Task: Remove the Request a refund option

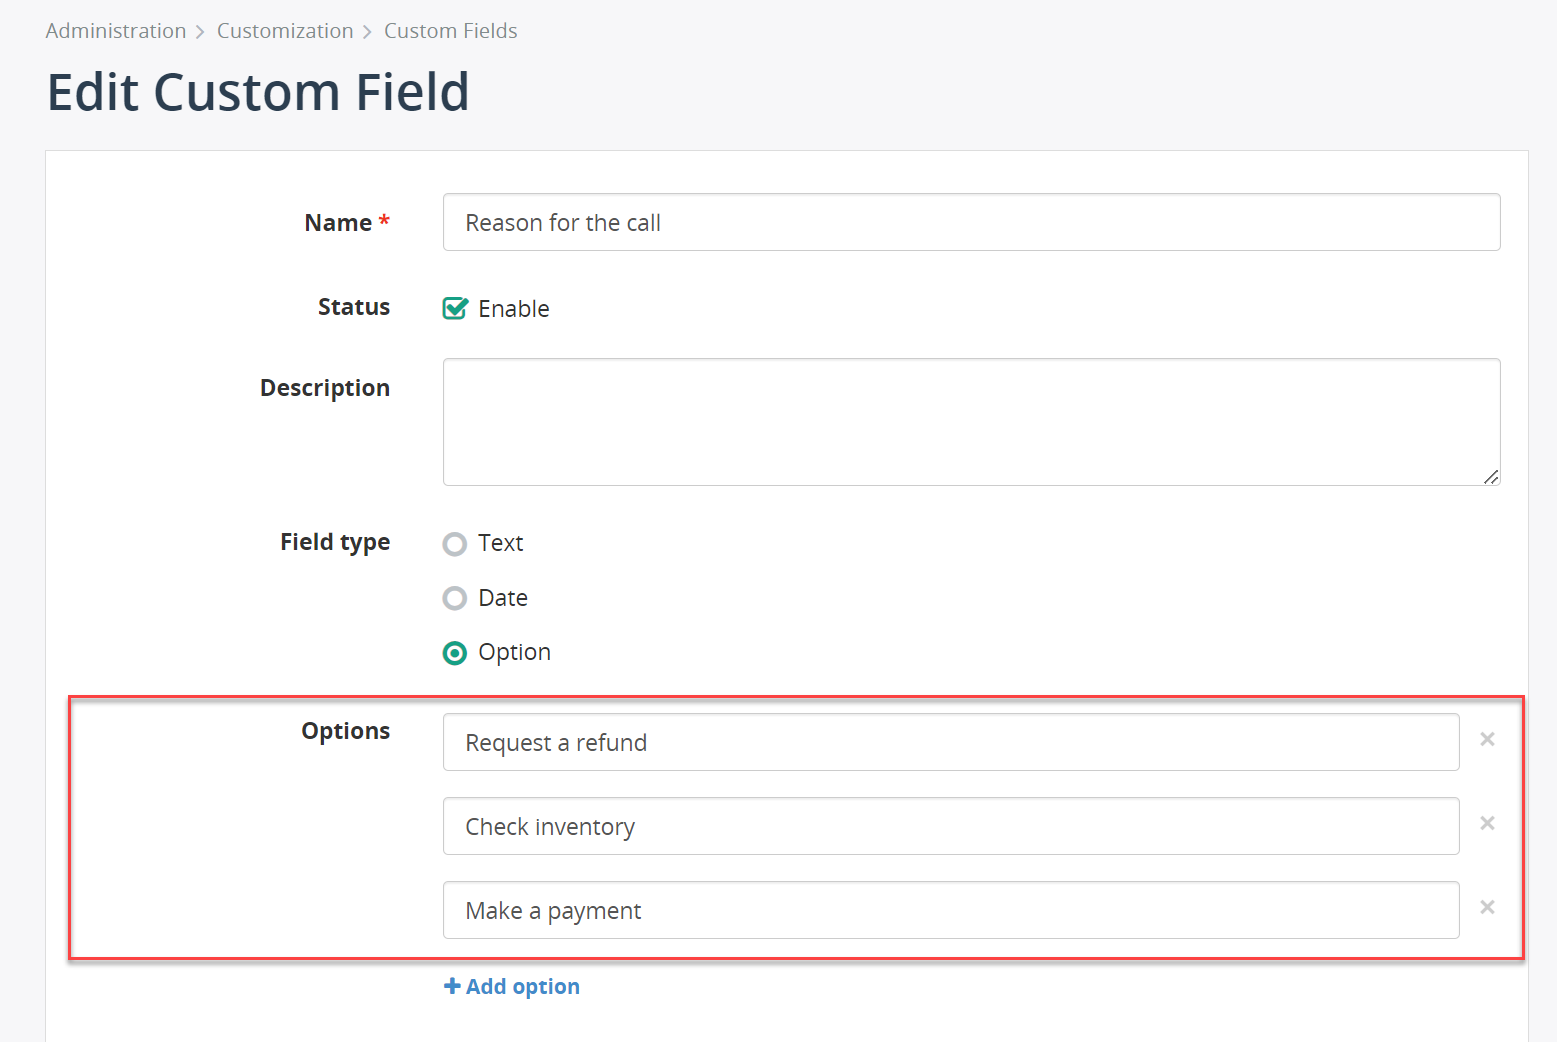Action: [x=1487, y=739]
